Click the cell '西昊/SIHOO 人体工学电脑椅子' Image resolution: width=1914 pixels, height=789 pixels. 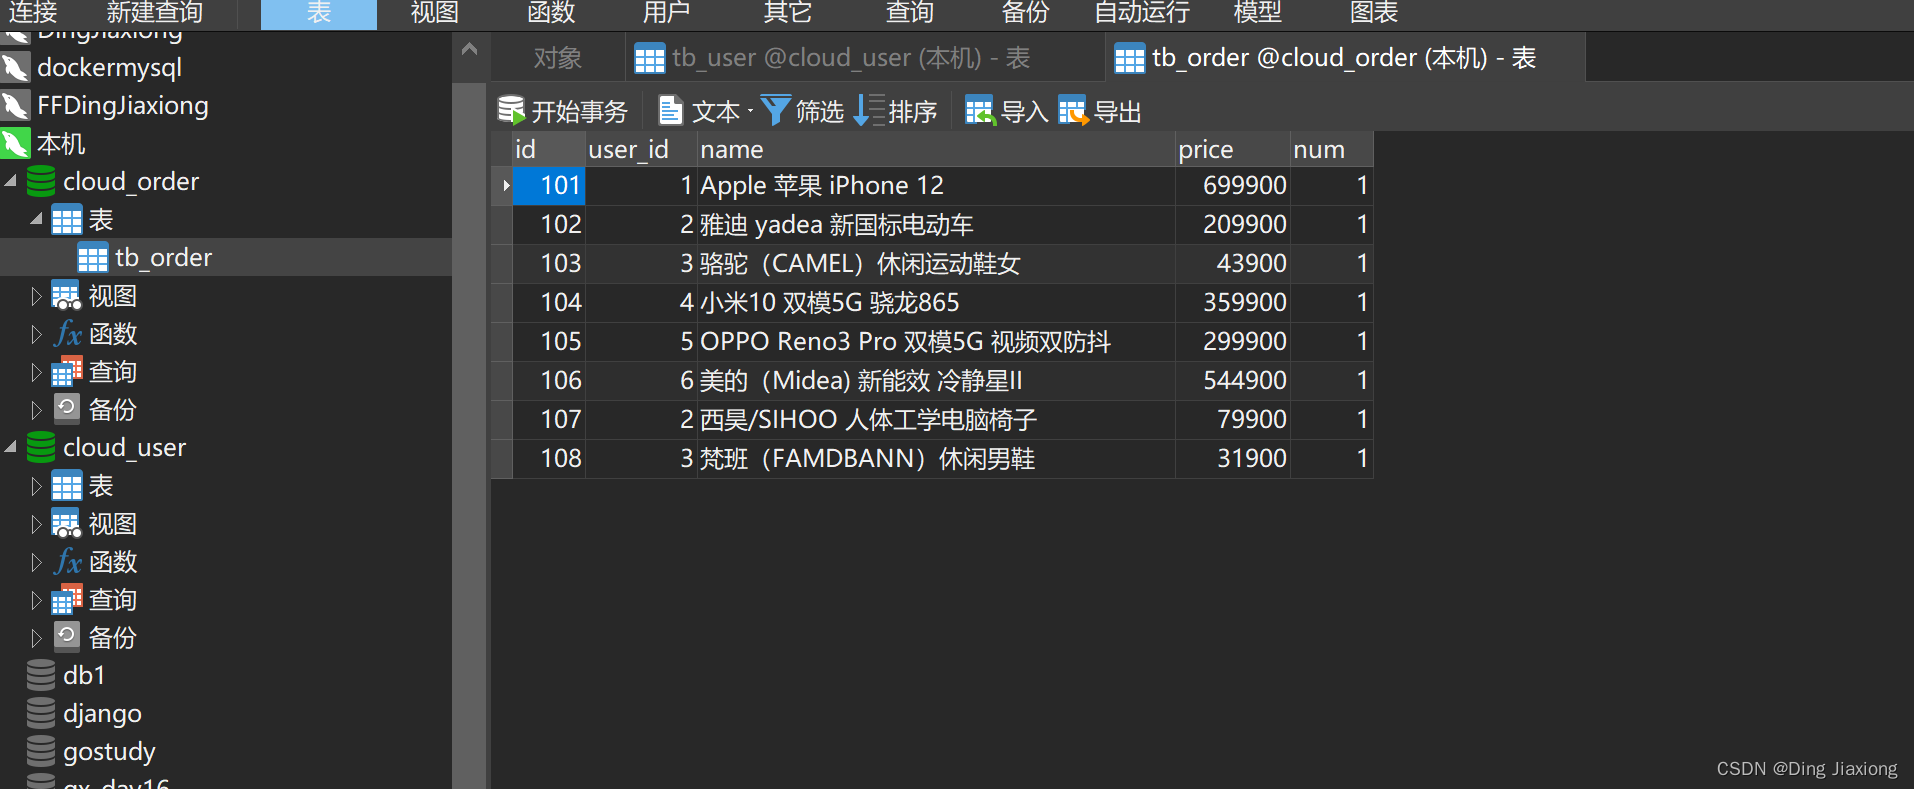coord(936,420)
